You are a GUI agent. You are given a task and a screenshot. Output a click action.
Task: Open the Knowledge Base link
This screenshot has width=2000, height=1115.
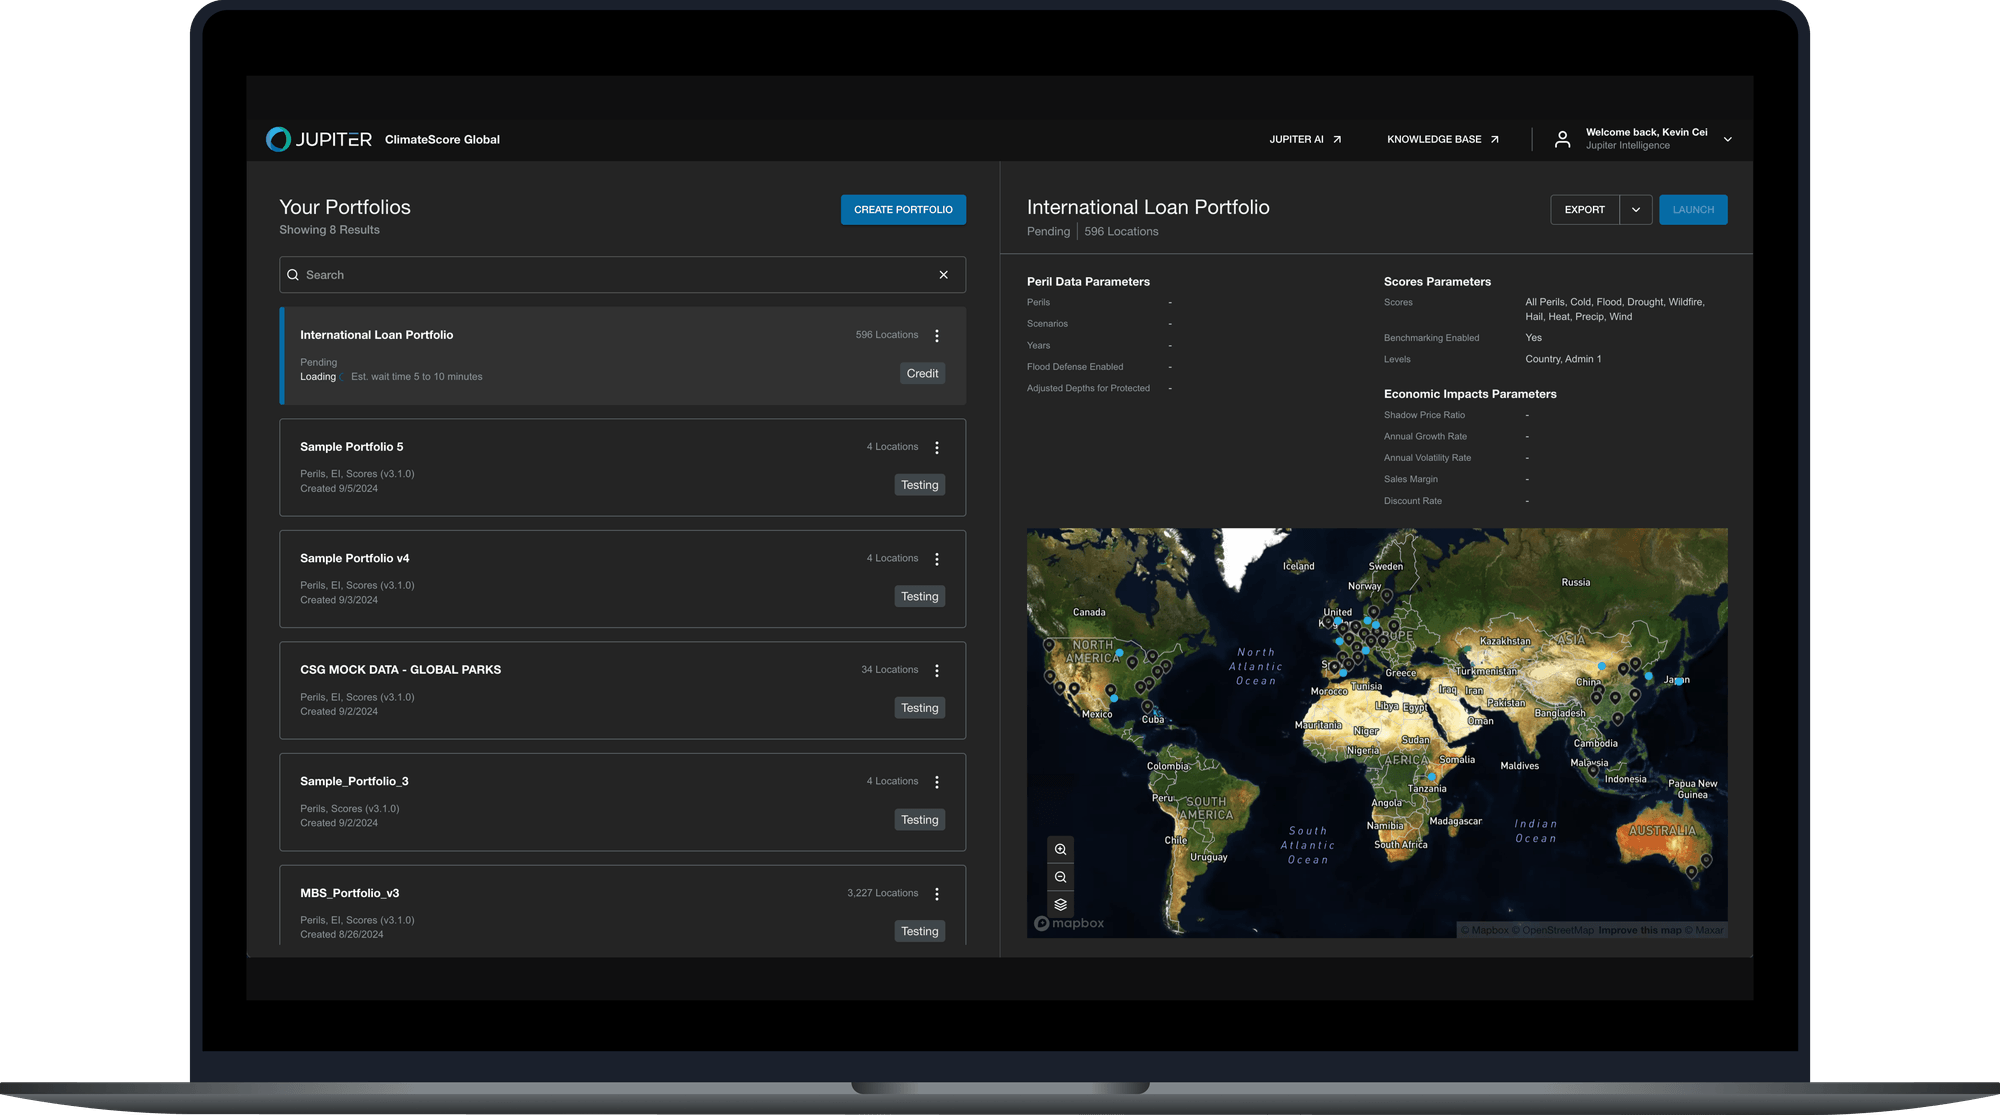click(1442, 139)
